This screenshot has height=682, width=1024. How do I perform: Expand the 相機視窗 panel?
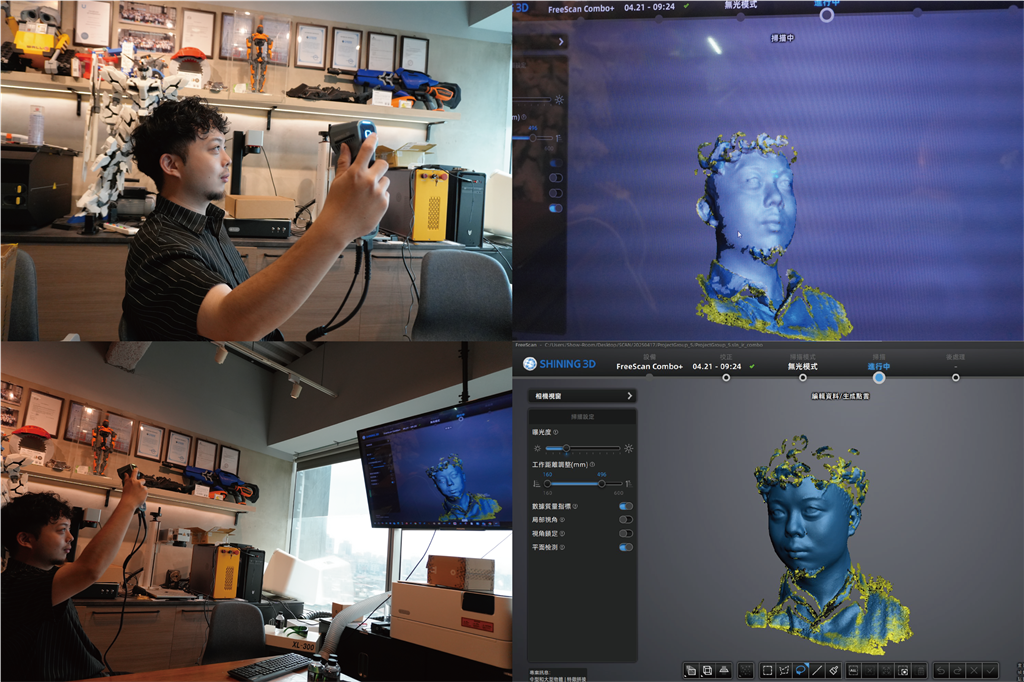tap(582, 396)
